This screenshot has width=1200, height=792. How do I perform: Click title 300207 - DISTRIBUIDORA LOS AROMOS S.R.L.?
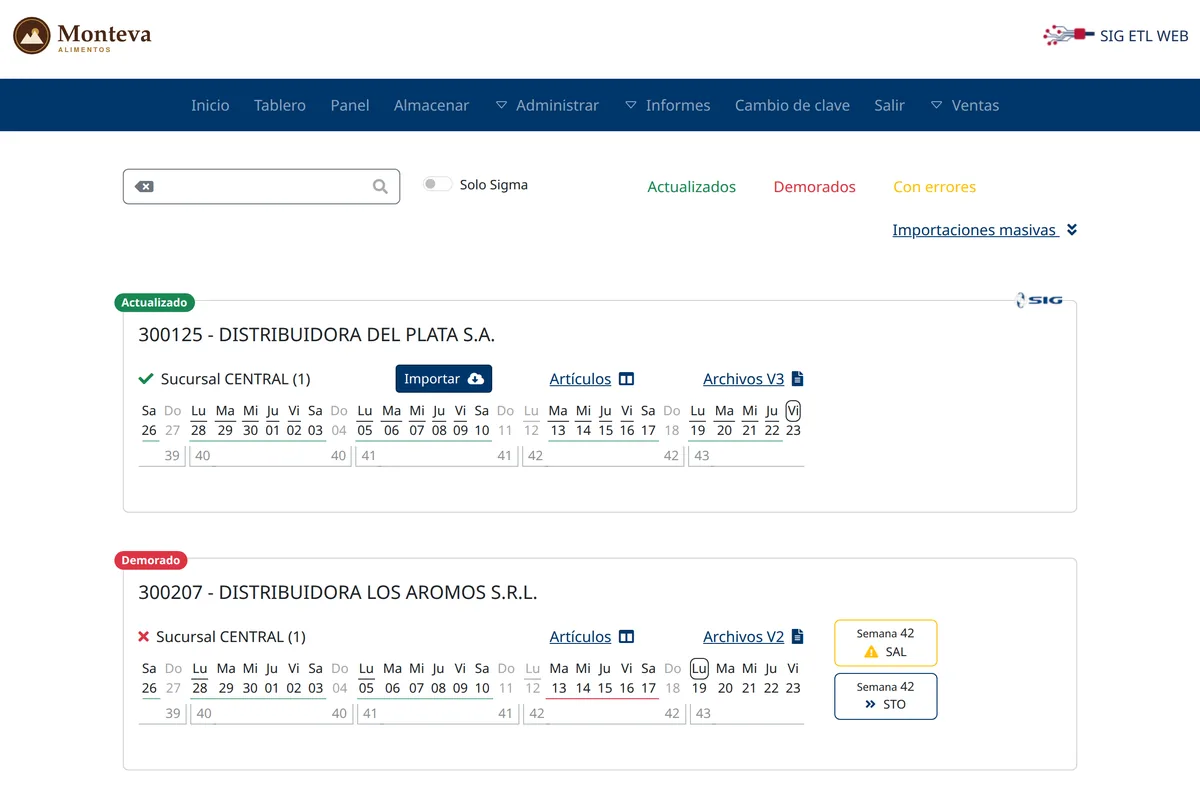338,593
